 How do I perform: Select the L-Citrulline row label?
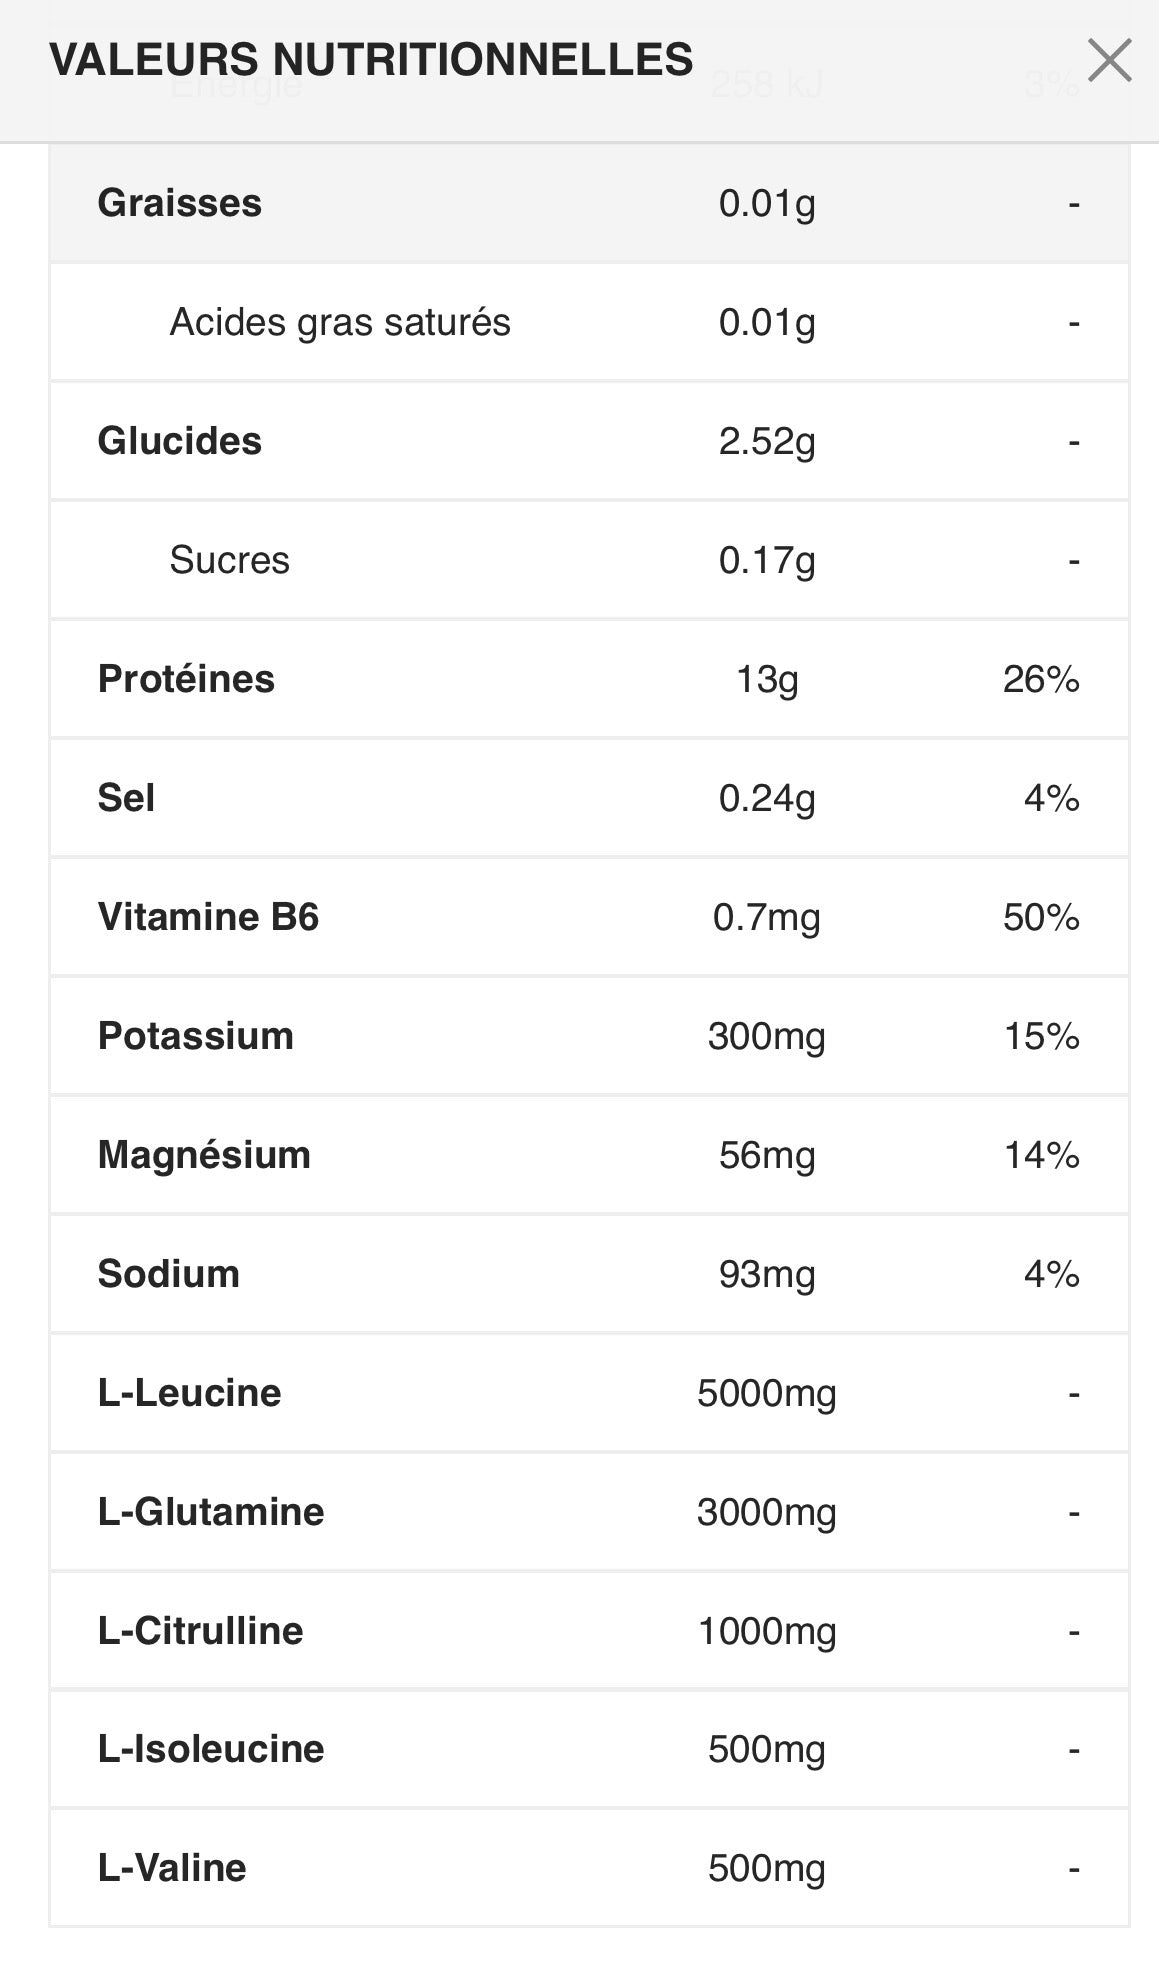(x=200, y=1631)
